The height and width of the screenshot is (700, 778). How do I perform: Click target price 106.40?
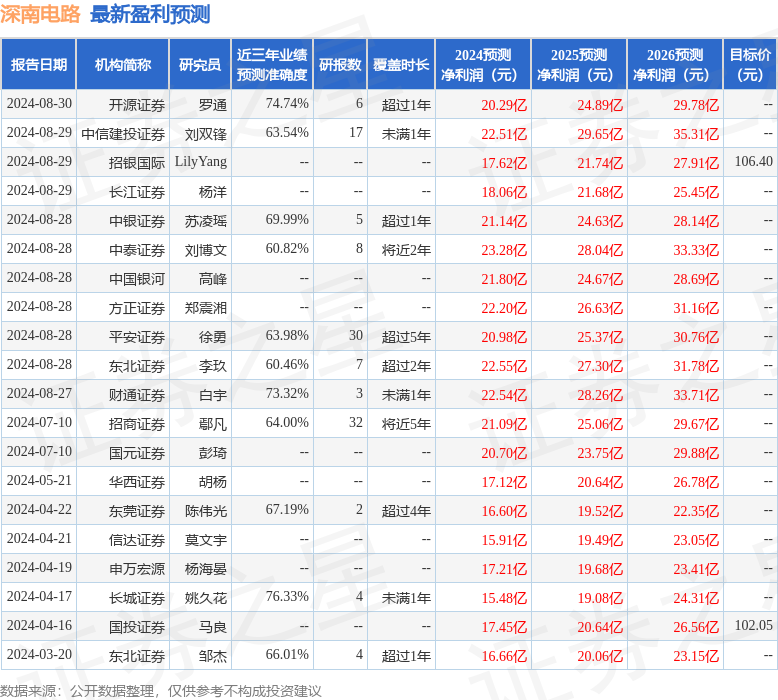(753, 162)
